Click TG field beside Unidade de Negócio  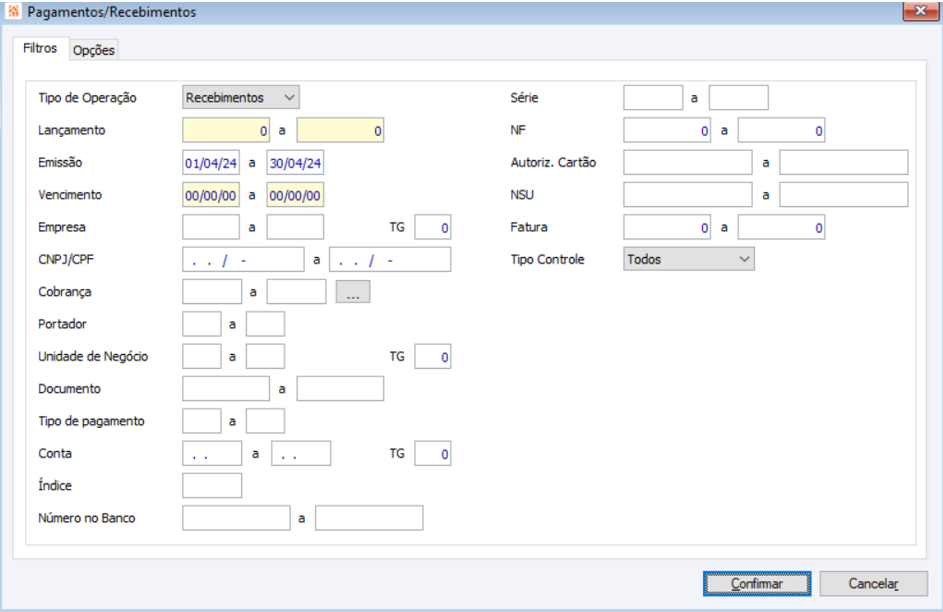(x=432, y=356)
